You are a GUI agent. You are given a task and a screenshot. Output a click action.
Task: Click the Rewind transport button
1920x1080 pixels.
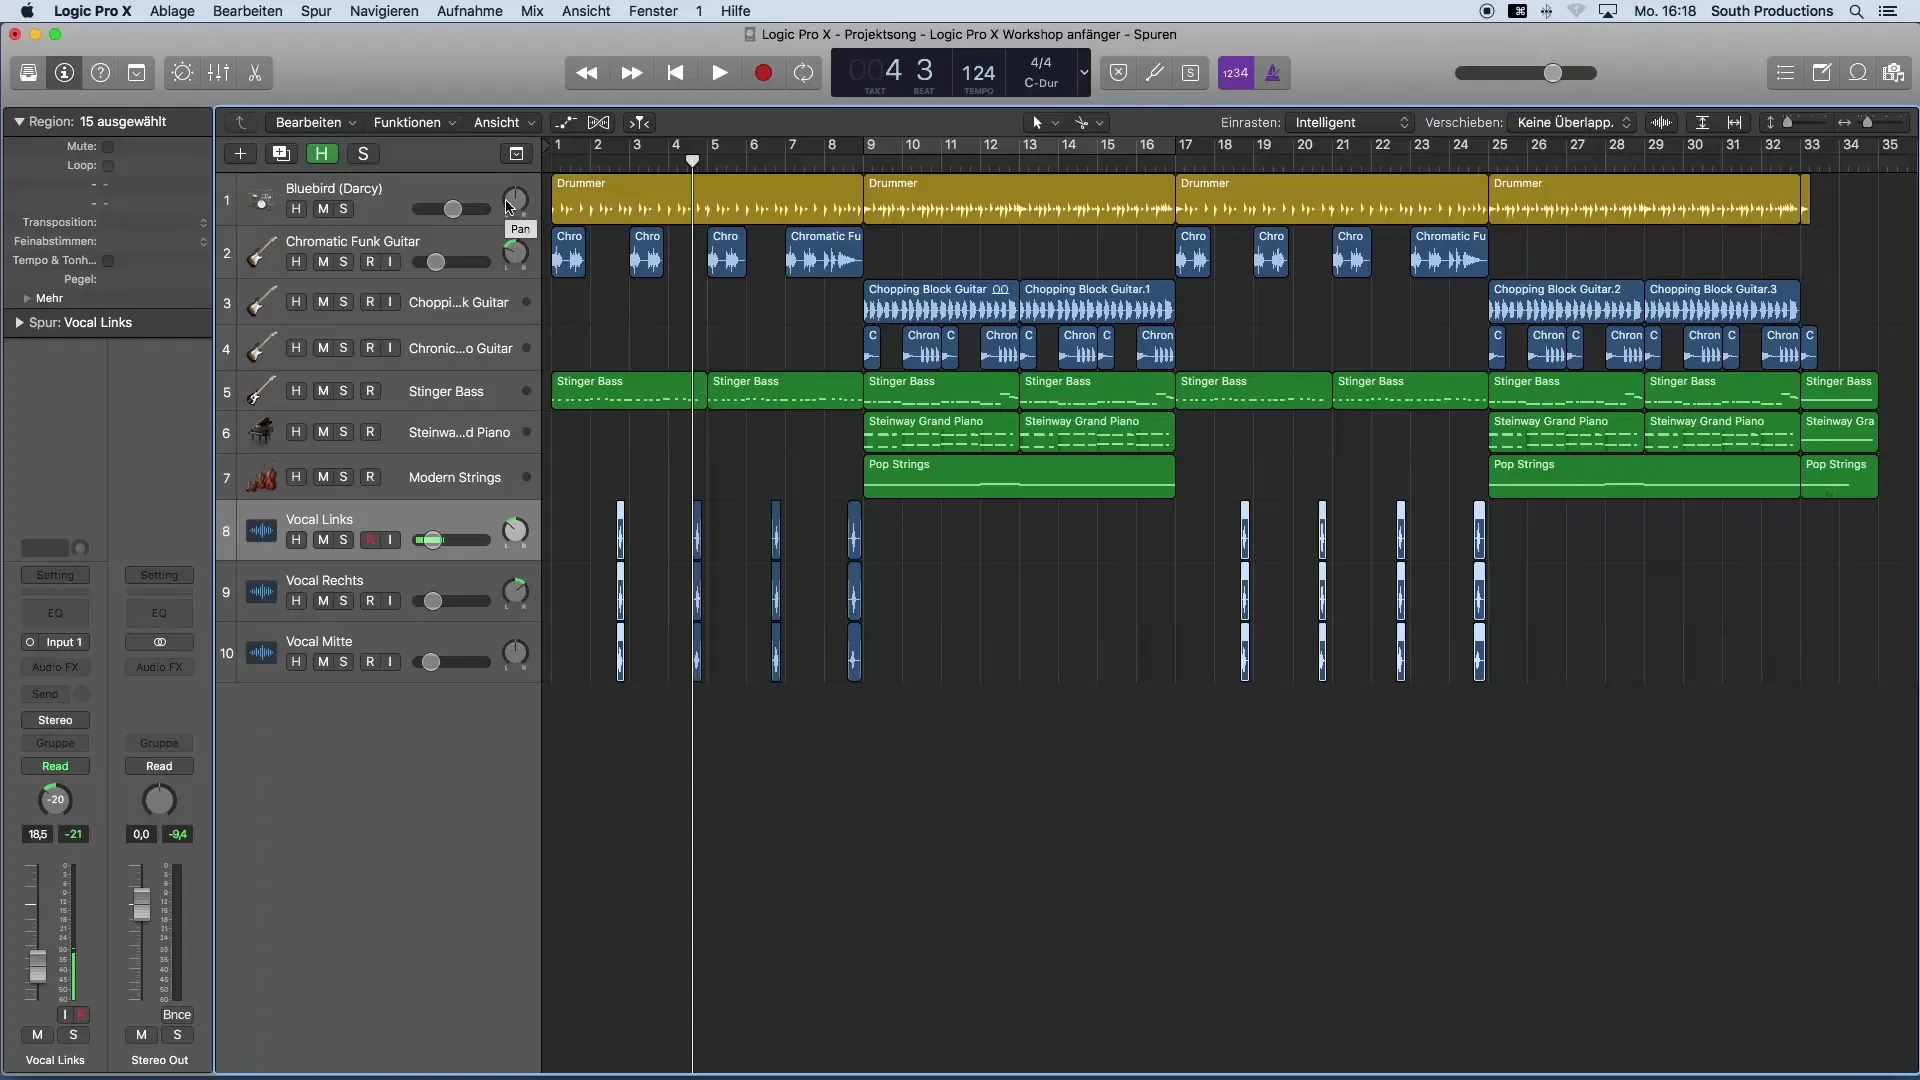[587, 73]
